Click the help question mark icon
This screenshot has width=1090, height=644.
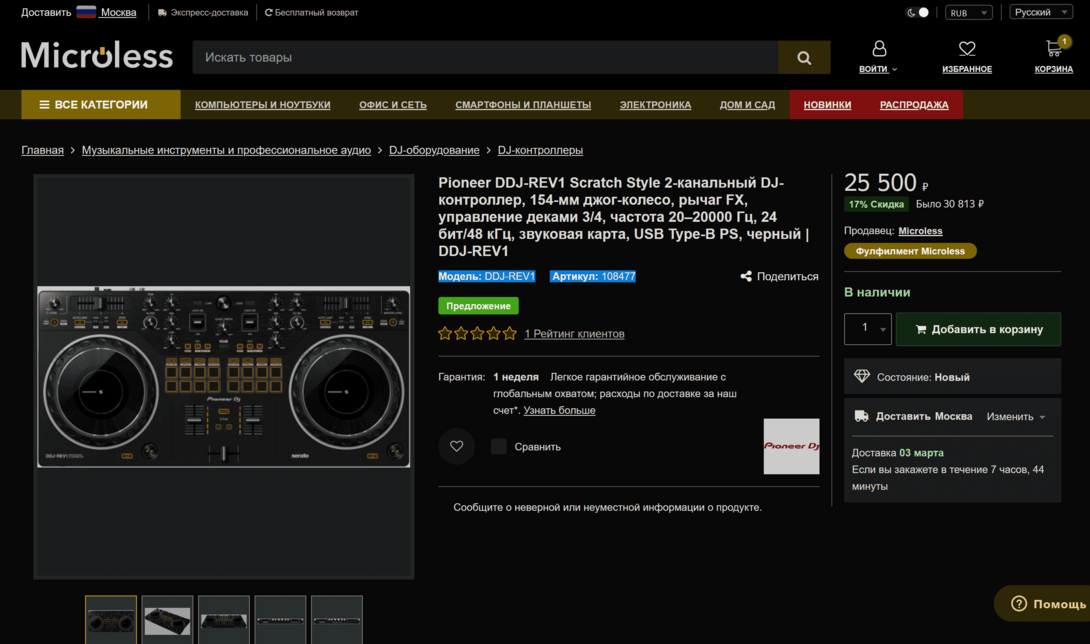[x=1019, y=604]
